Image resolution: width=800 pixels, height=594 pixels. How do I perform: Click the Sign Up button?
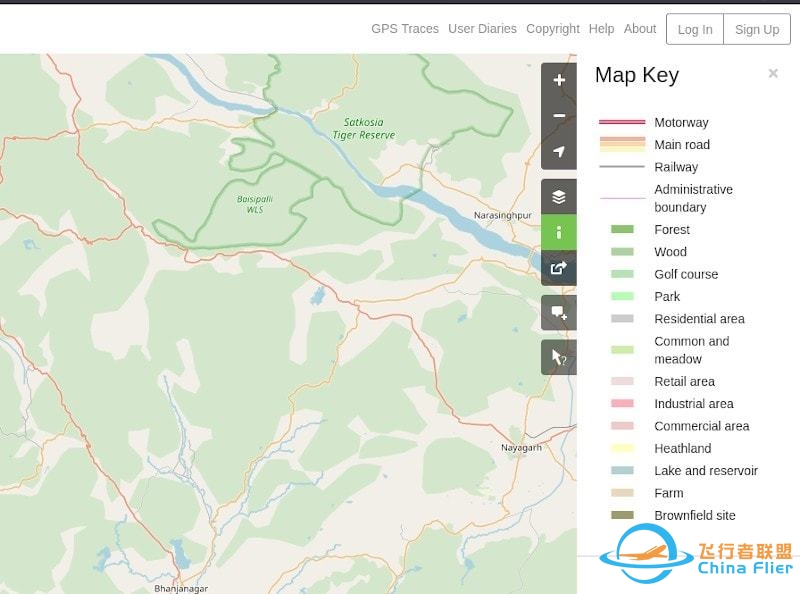[757, 30]
